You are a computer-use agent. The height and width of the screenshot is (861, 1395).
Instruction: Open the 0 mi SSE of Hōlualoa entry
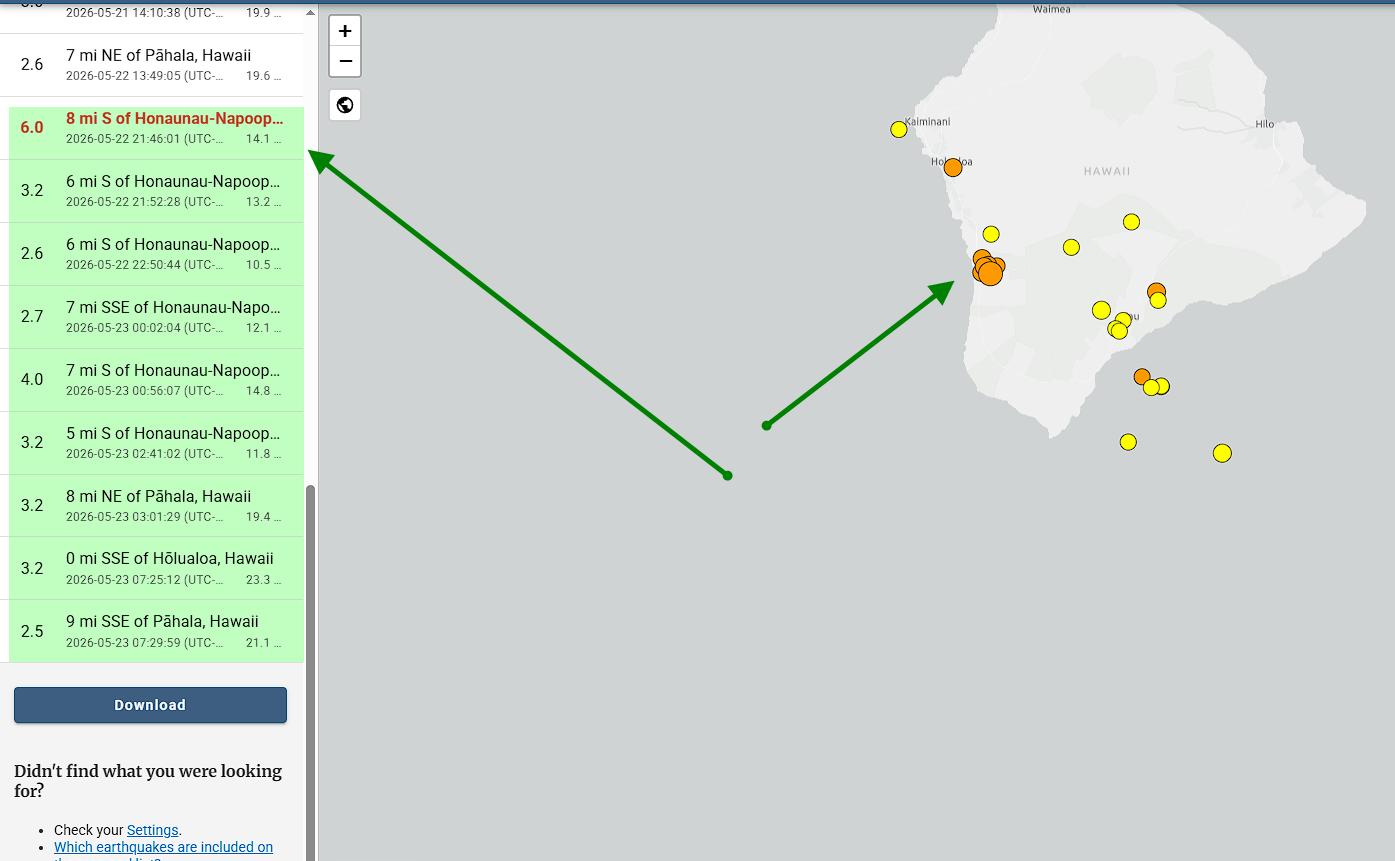(156, 568)
